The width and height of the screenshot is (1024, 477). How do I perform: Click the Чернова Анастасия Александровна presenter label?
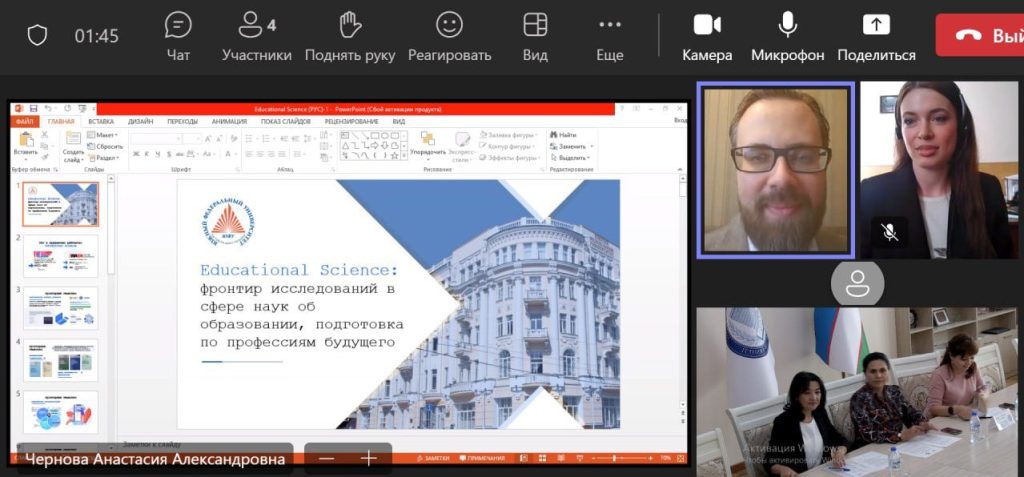155,459
